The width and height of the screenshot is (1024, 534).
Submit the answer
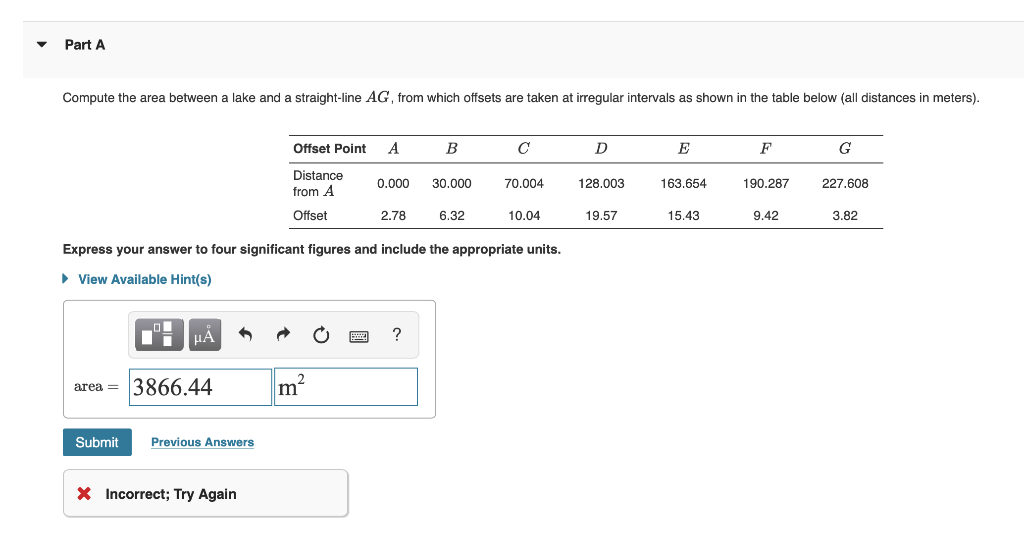click(97, 442)
